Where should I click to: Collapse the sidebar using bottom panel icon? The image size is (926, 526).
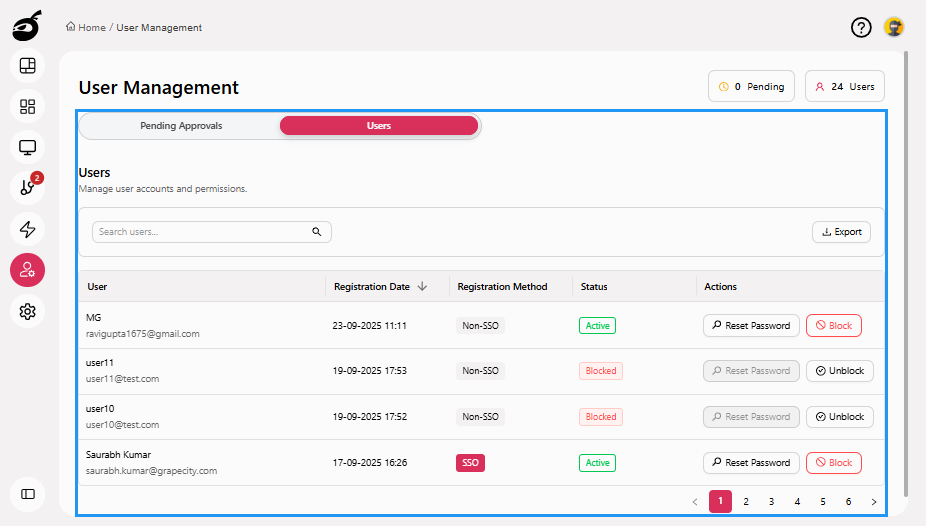(x=28, y=493)
